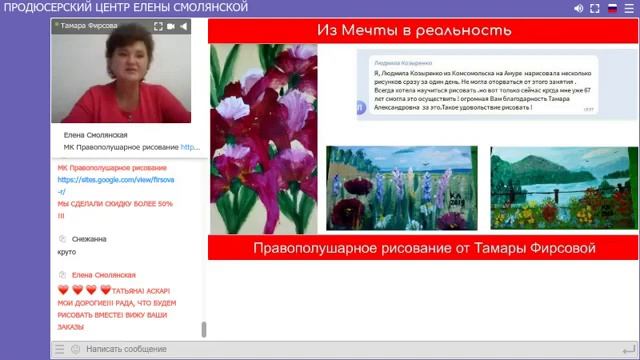
Task: Click the Из Мечты в реальность banner
Action: 423,31
